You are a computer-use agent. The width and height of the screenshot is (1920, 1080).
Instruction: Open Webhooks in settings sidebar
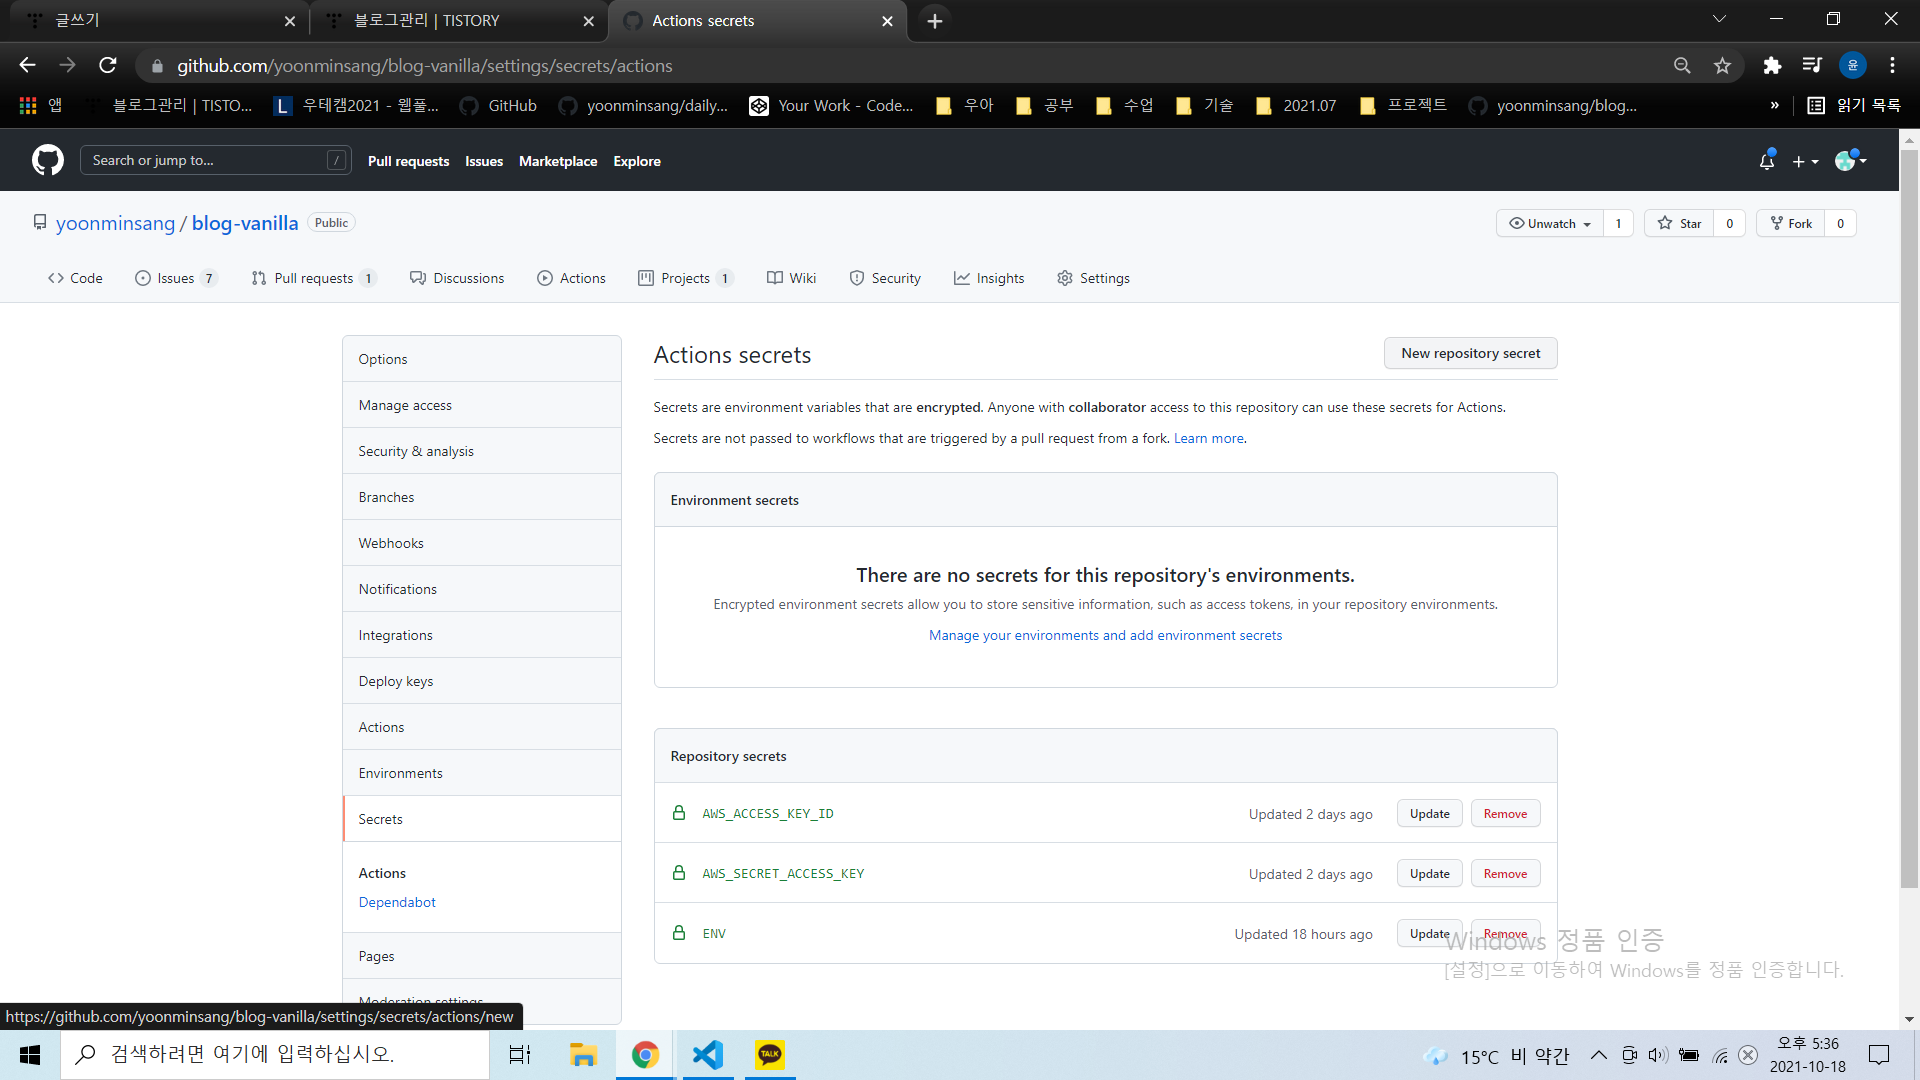(x=391, y=543)
